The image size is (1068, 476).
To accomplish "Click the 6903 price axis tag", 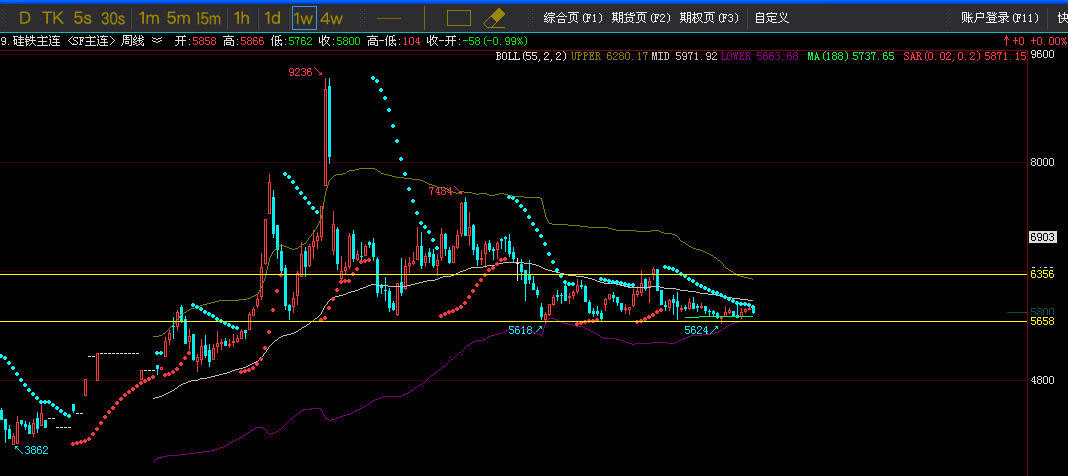I will [1043, 237].
